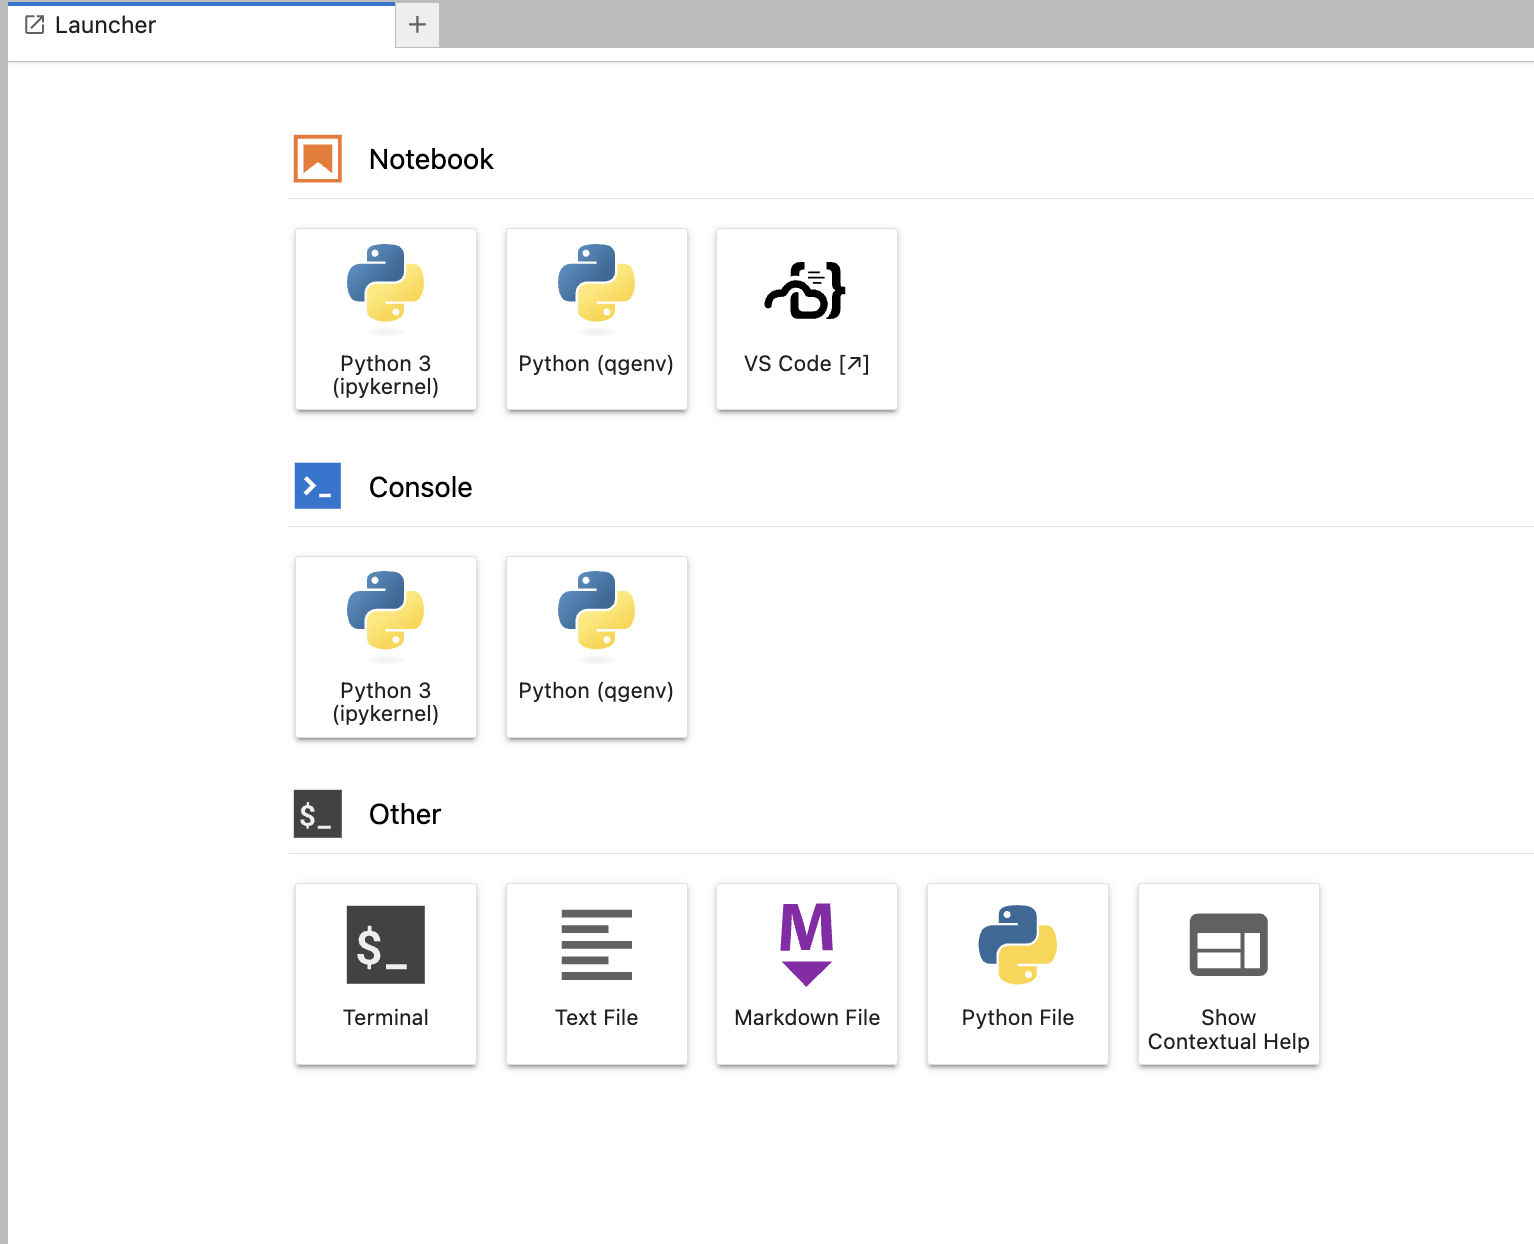
Task: Create a new Python File
Action: pyautogui.click(x=1017, y=973)
